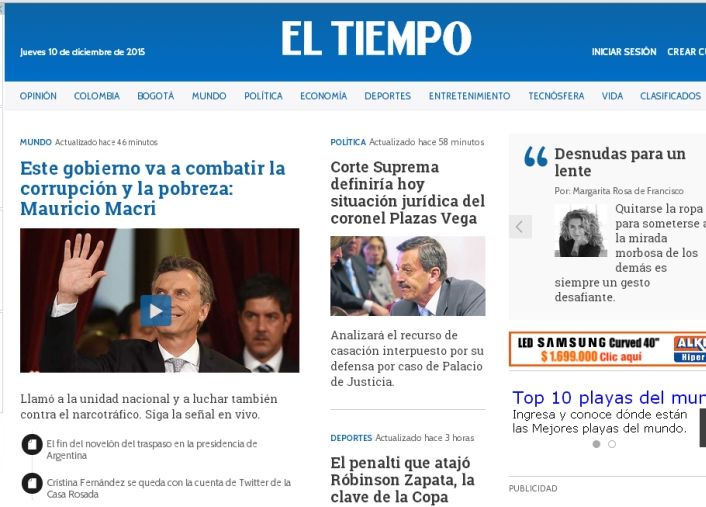
Task: Open the Deportes menu item
Action: 388,96
